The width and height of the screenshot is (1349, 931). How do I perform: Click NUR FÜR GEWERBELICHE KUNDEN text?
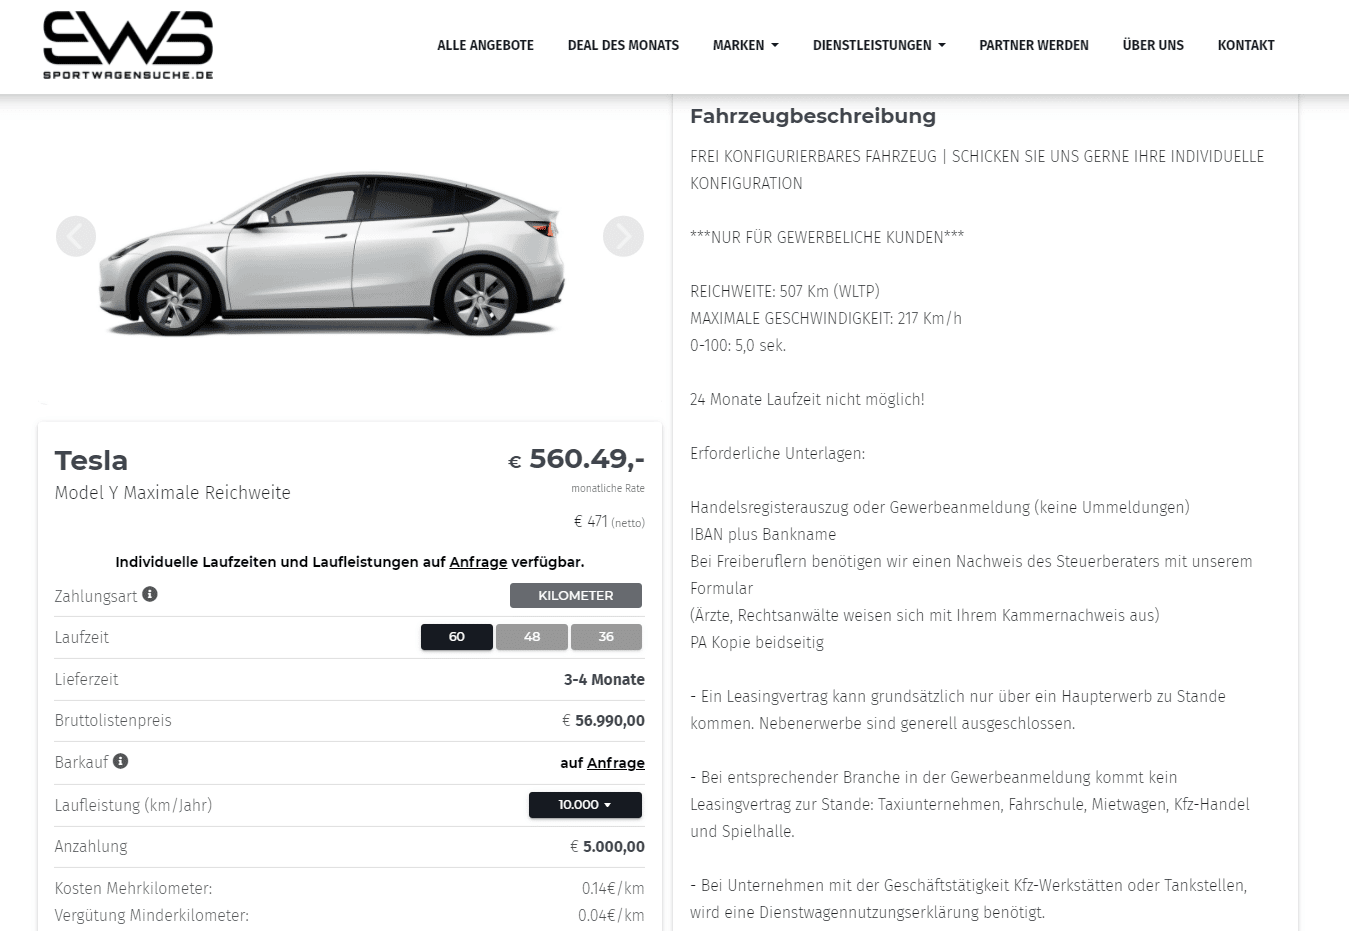[x=827, y=237]
